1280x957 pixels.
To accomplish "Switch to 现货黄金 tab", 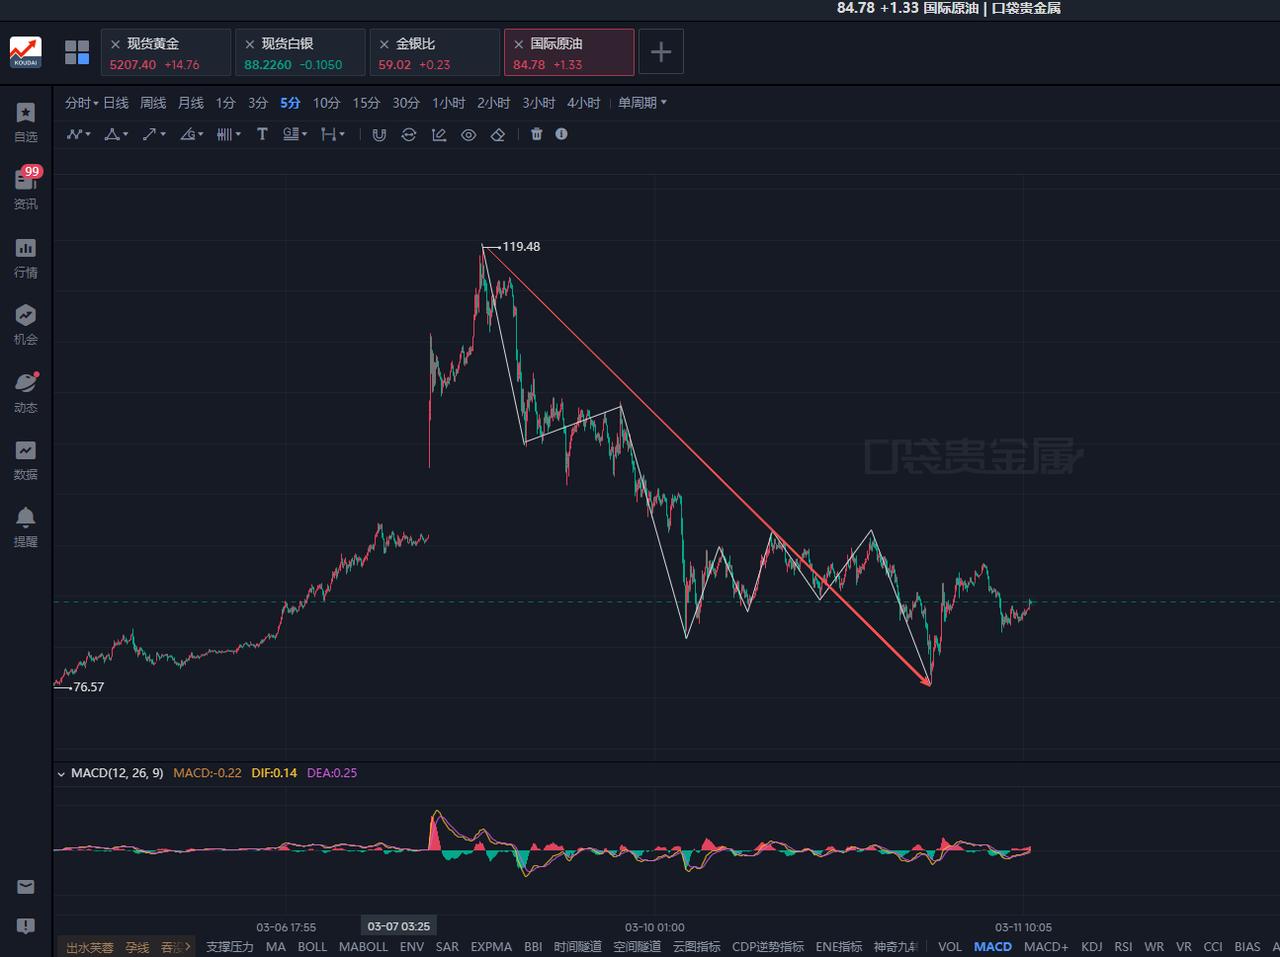I will coord(165,52).
